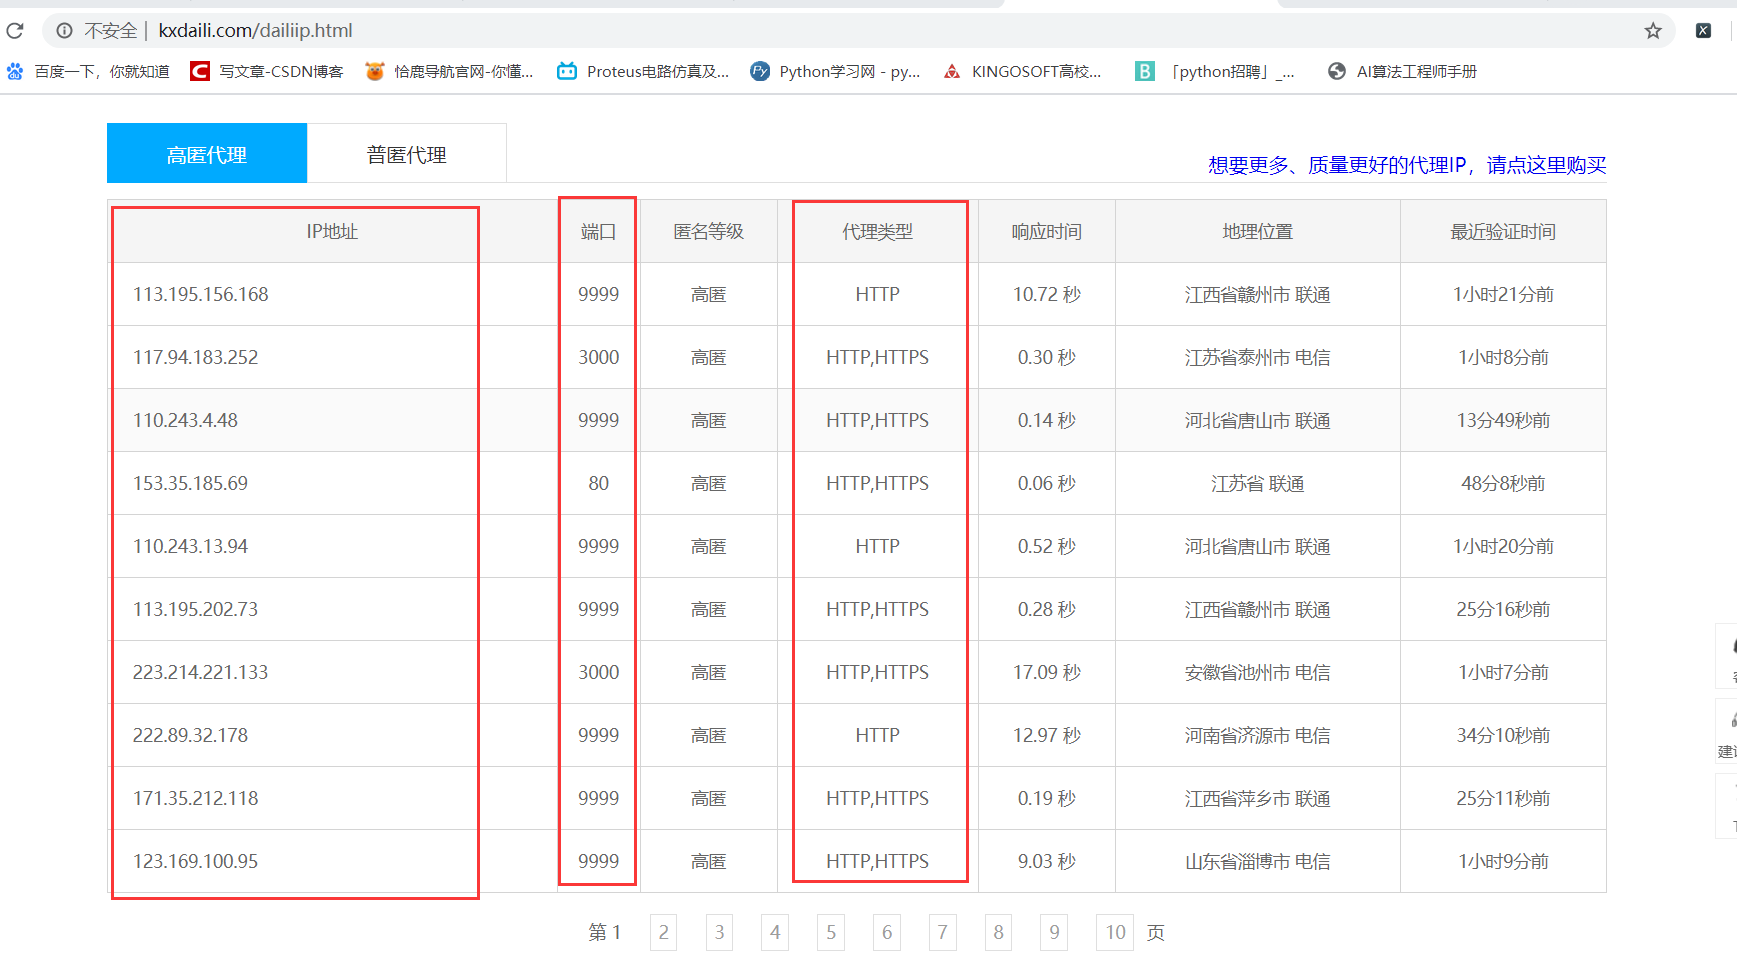Open the 怡鹿导航官网 bookmark

(x=449, y=71)
